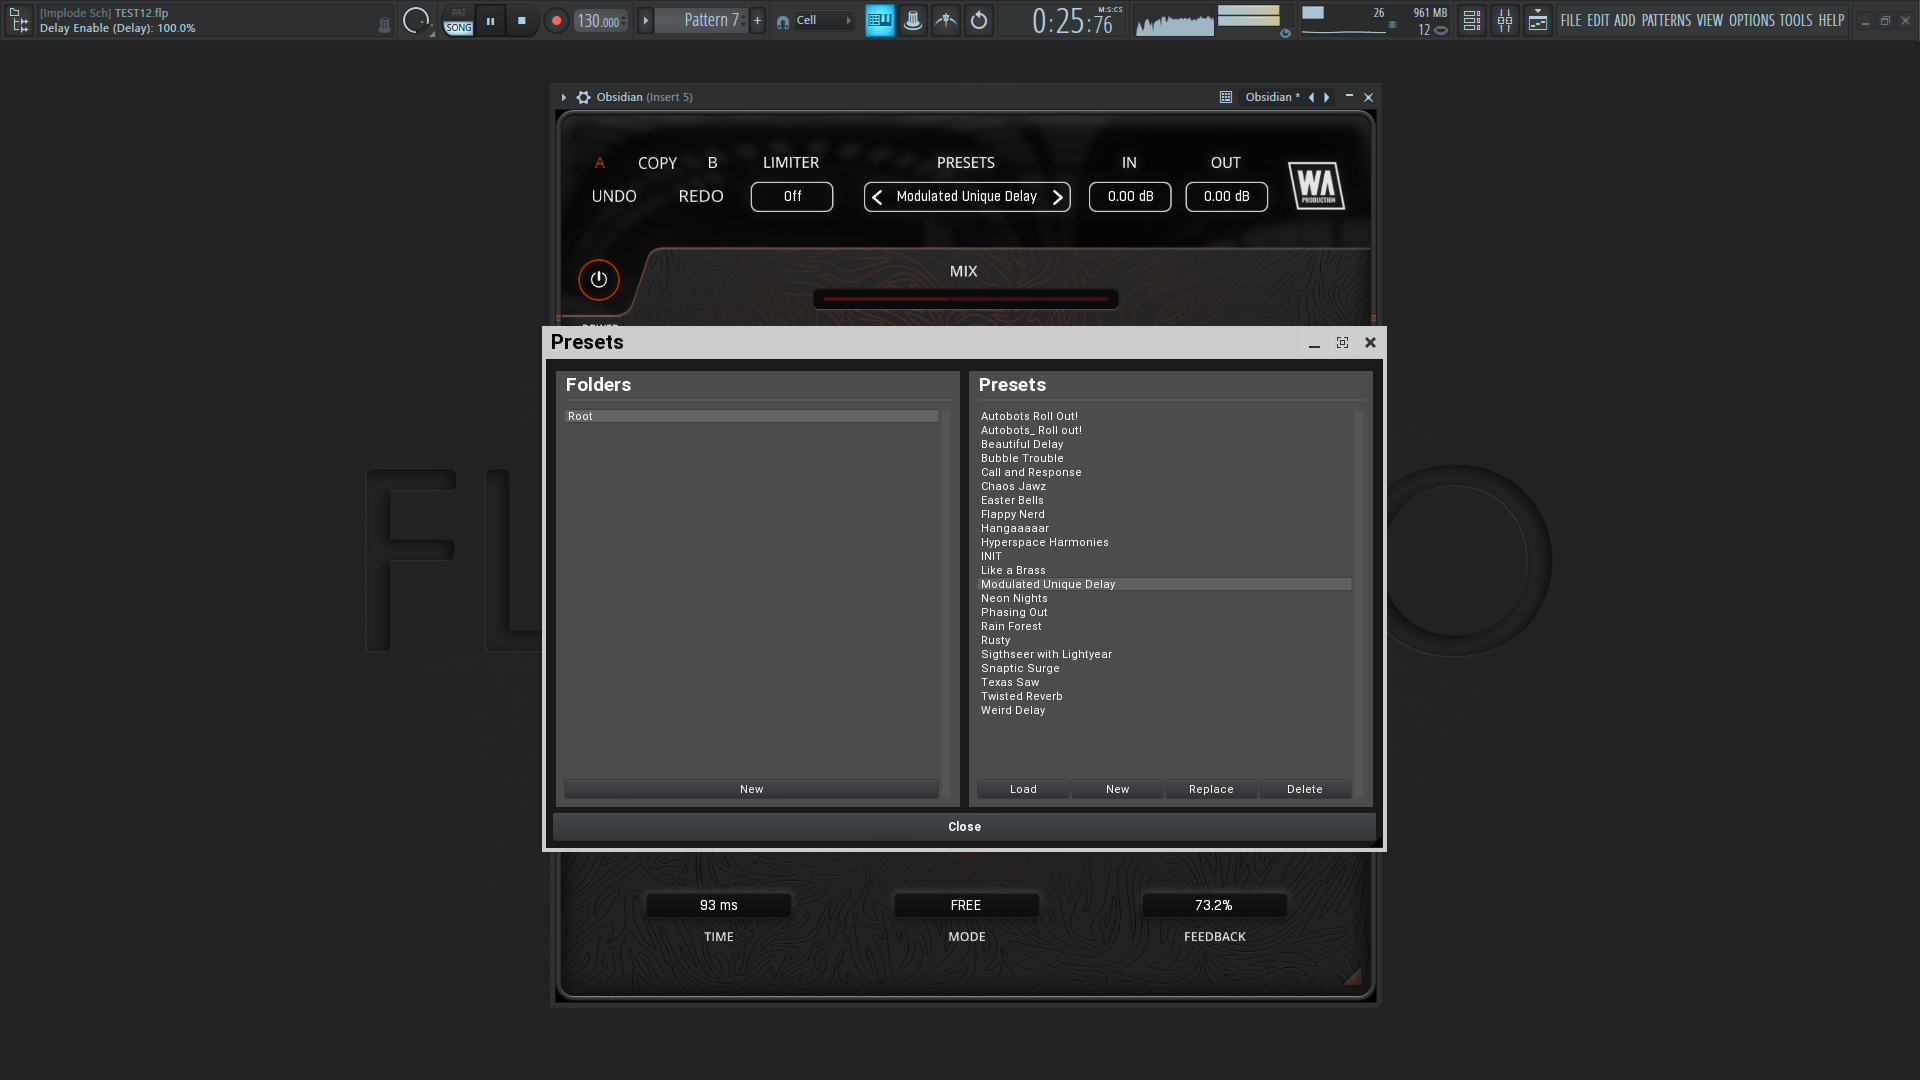1920x1080 pixels.
Task: Expand the Obsidian plugin options arrow
Action: [x=564, y=97]
